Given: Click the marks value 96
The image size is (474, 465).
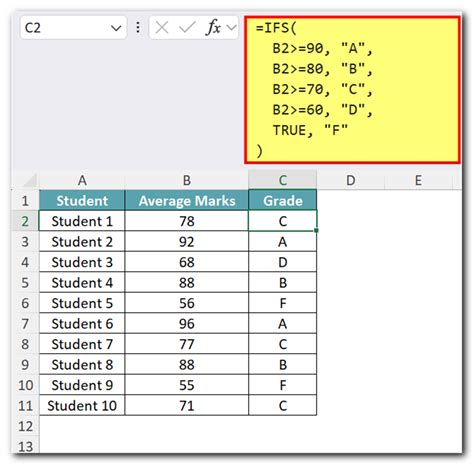Looking at the screenshot, I should click(187, 324).
